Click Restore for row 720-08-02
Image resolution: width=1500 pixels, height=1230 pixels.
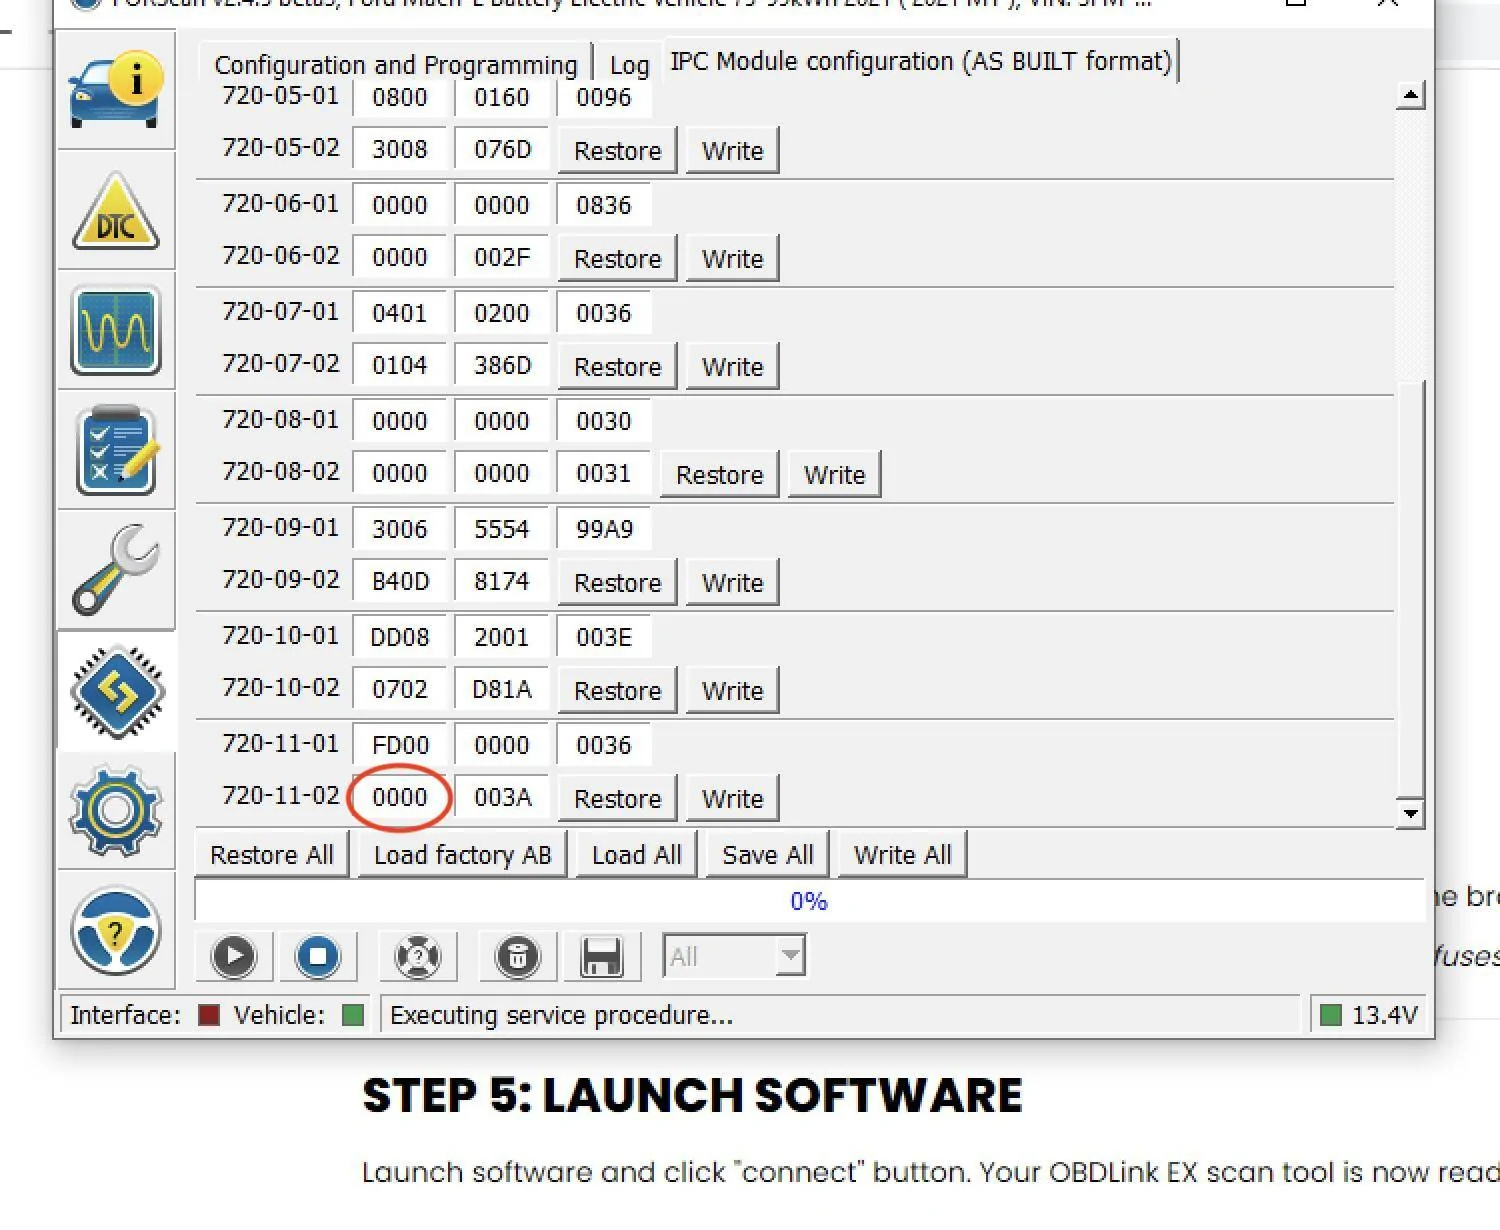[x=720, y=475]
